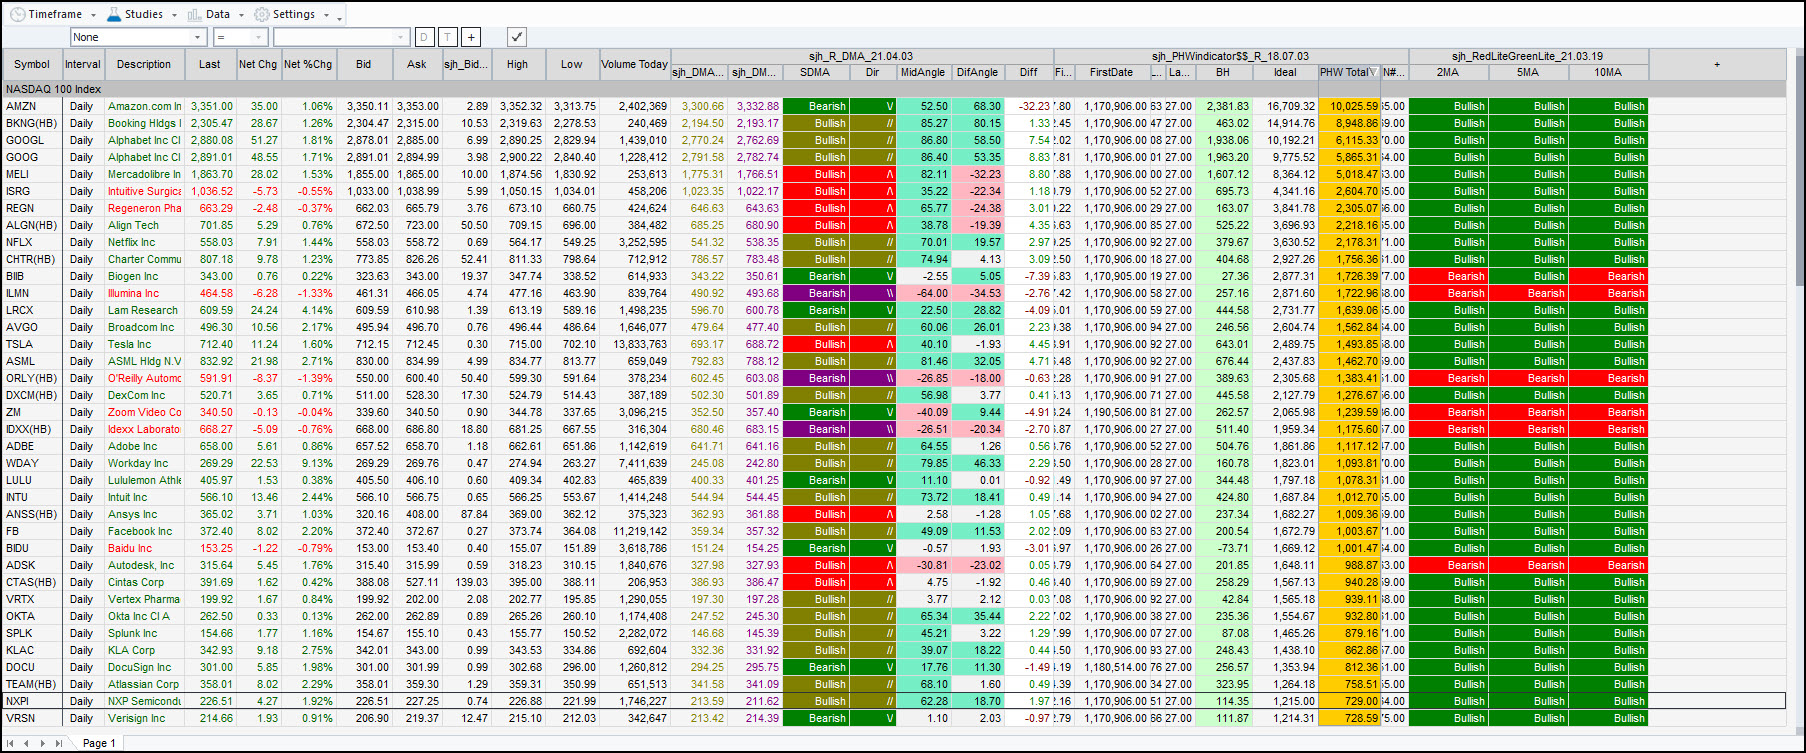Go to previous page arrow

pyautogui.click(x=27, y=743)
